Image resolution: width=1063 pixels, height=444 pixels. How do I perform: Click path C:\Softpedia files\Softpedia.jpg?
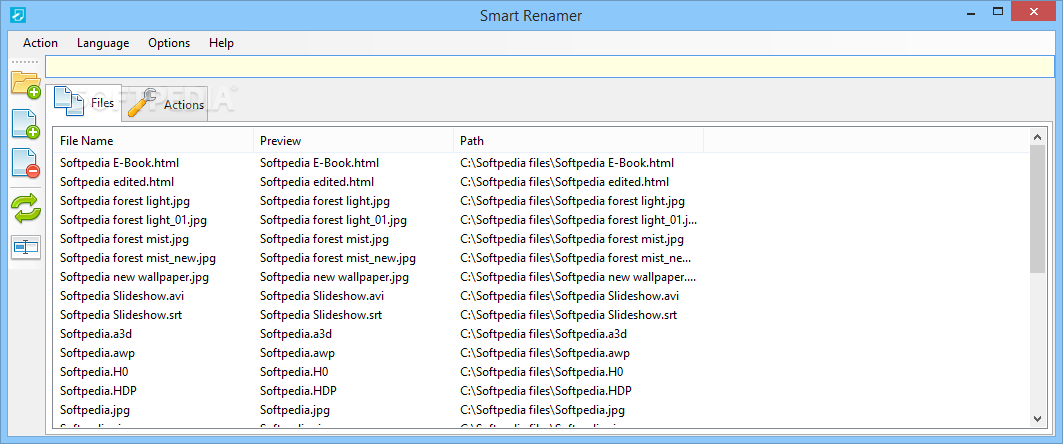tap(542, 409)
